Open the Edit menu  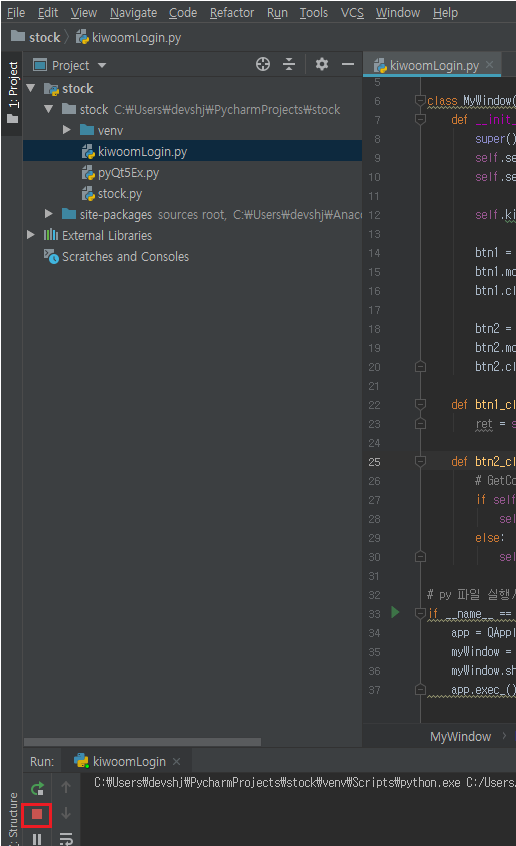48,12
